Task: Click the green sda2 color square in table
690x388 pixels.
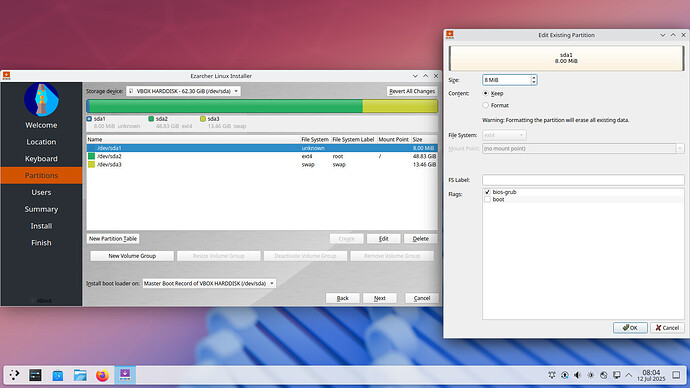Action: point(92,156)
